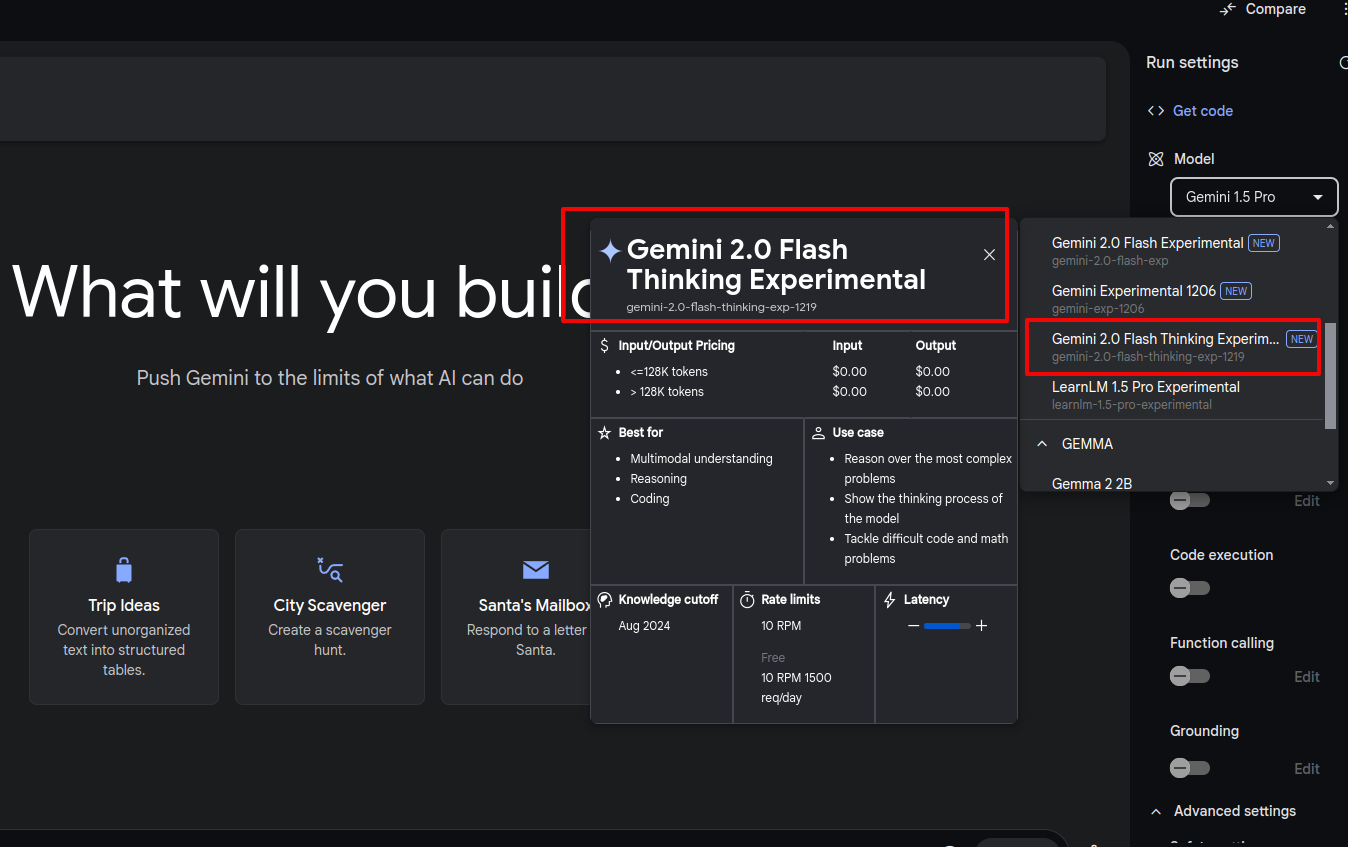The image size is (1348, 847).
Task: Open the Trip Ideas sample card
Action: pos(124,617)
